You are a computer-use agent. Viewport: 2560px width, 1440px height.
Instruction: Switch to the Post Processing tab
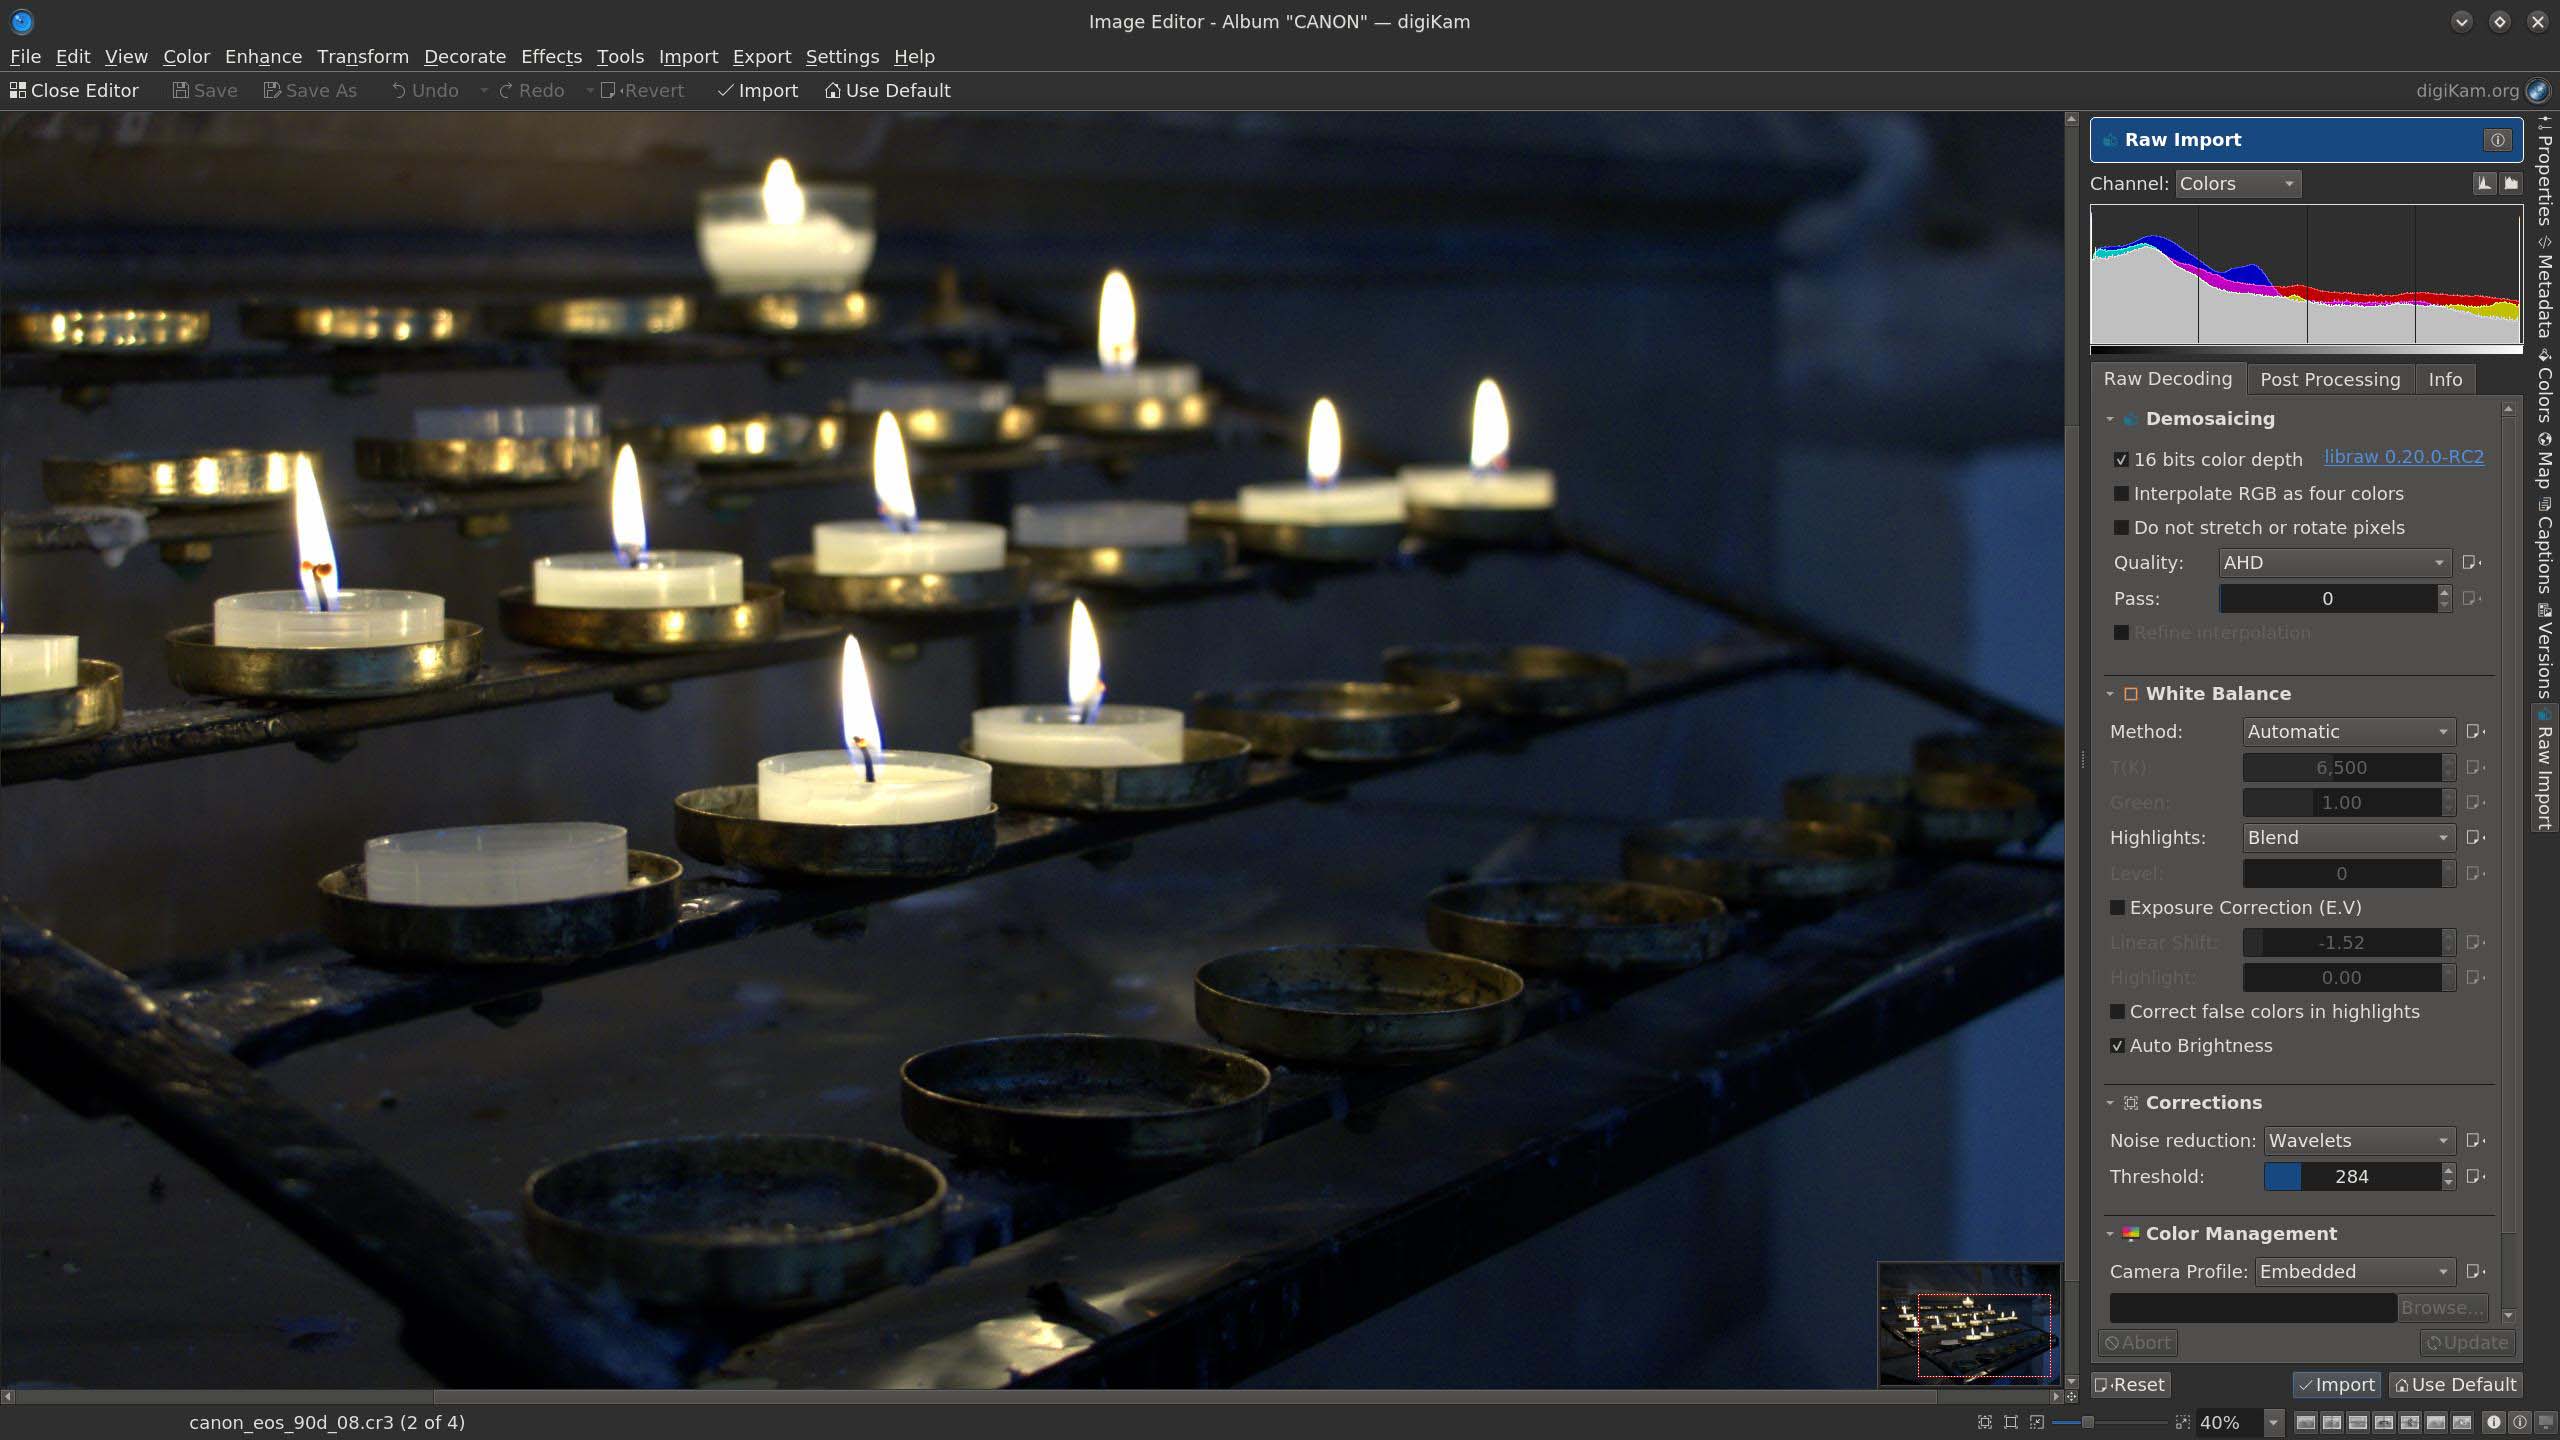2329,379
